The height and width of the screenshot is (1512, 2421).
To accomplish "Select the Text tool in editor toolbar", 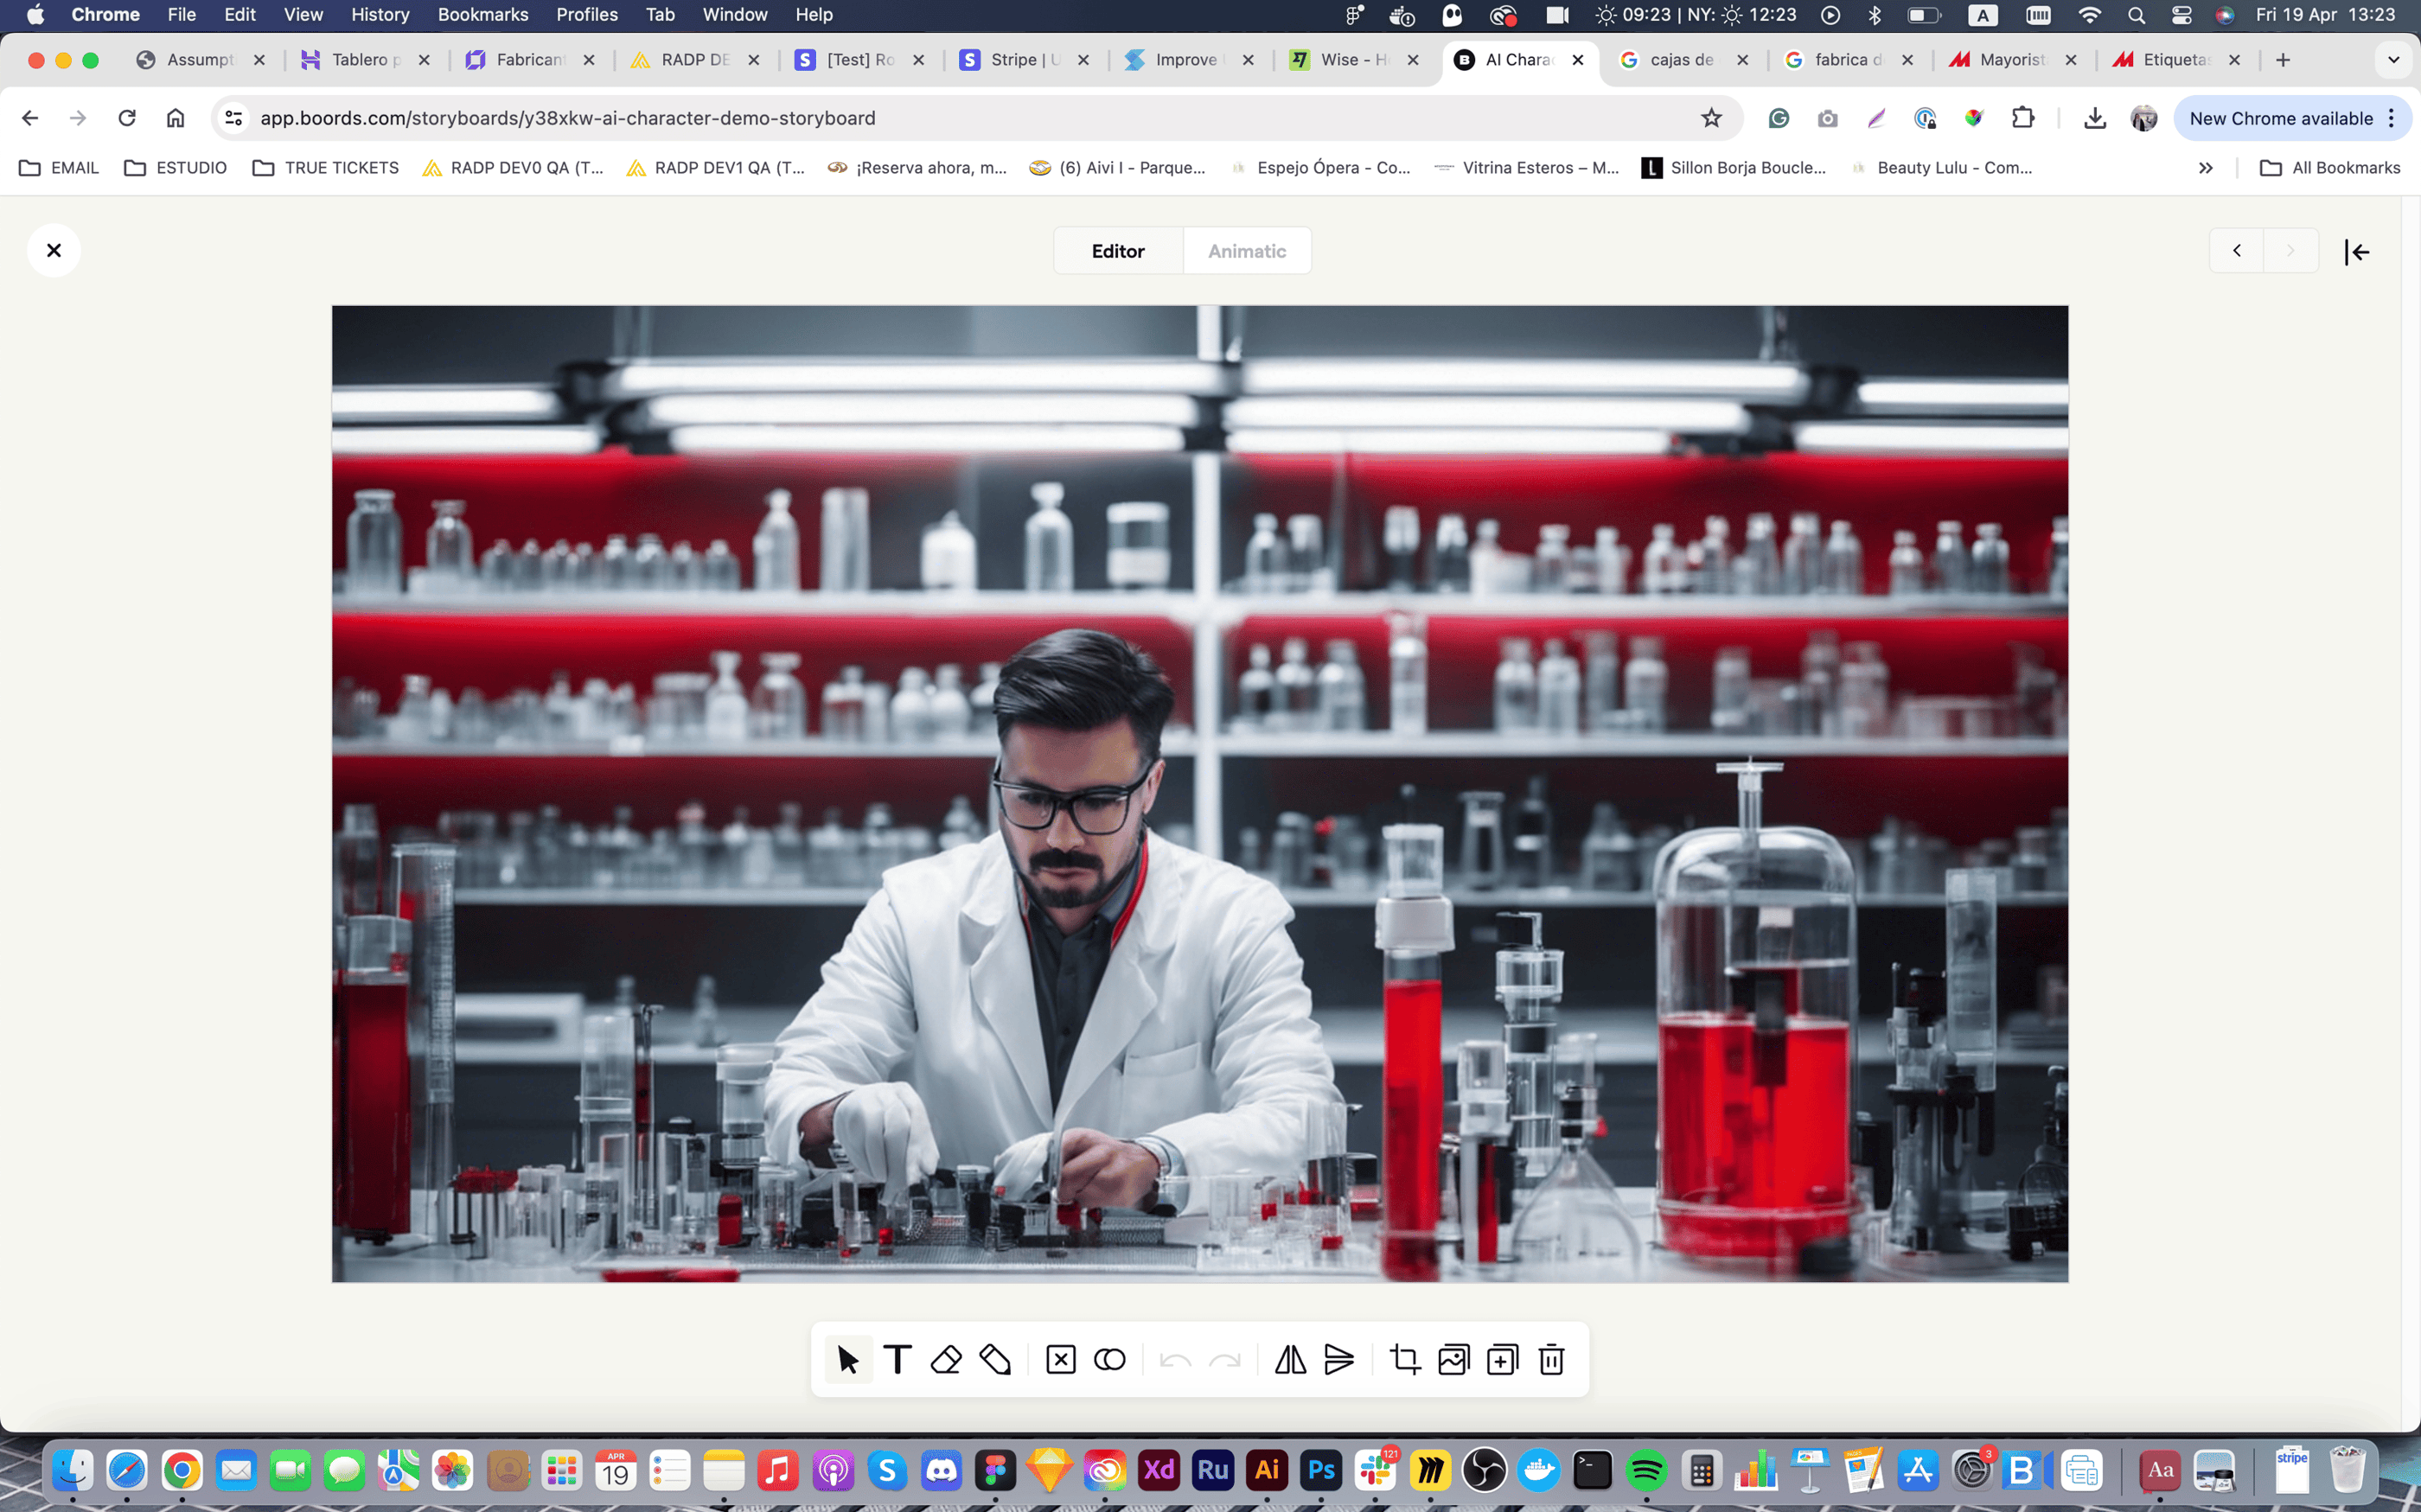I will coord(897,1359).
